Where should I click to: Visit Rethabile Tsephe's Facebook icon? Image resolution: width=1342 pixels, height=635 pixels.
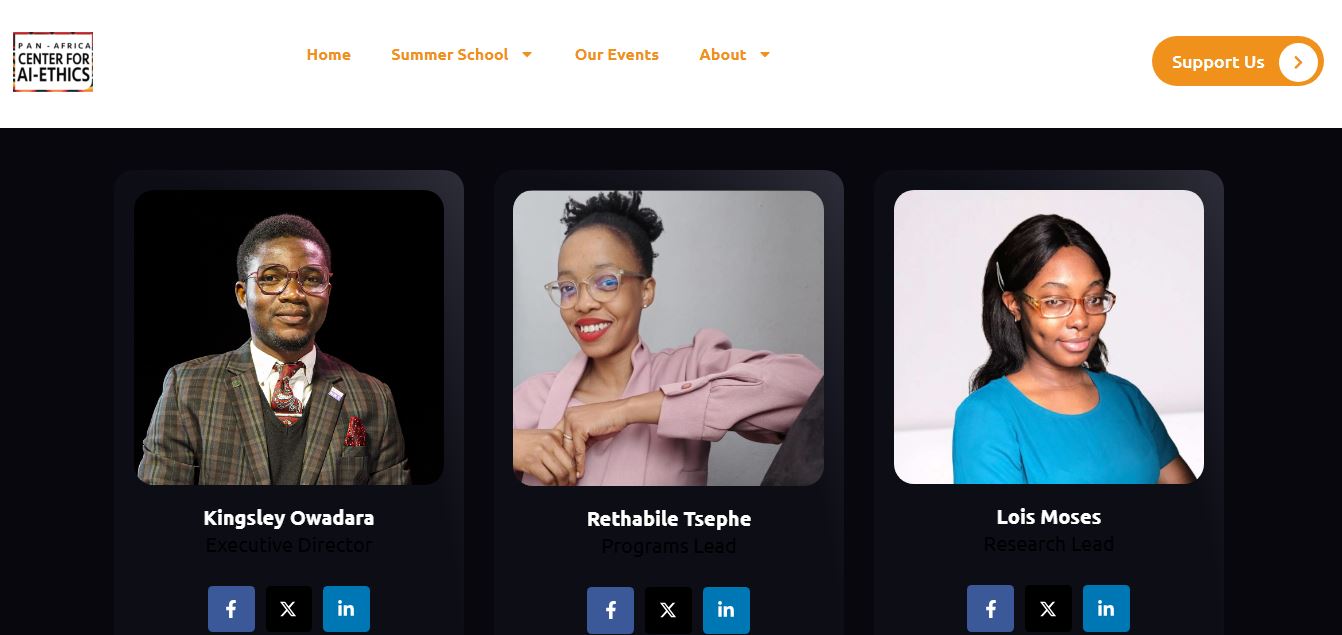(610, 610)
